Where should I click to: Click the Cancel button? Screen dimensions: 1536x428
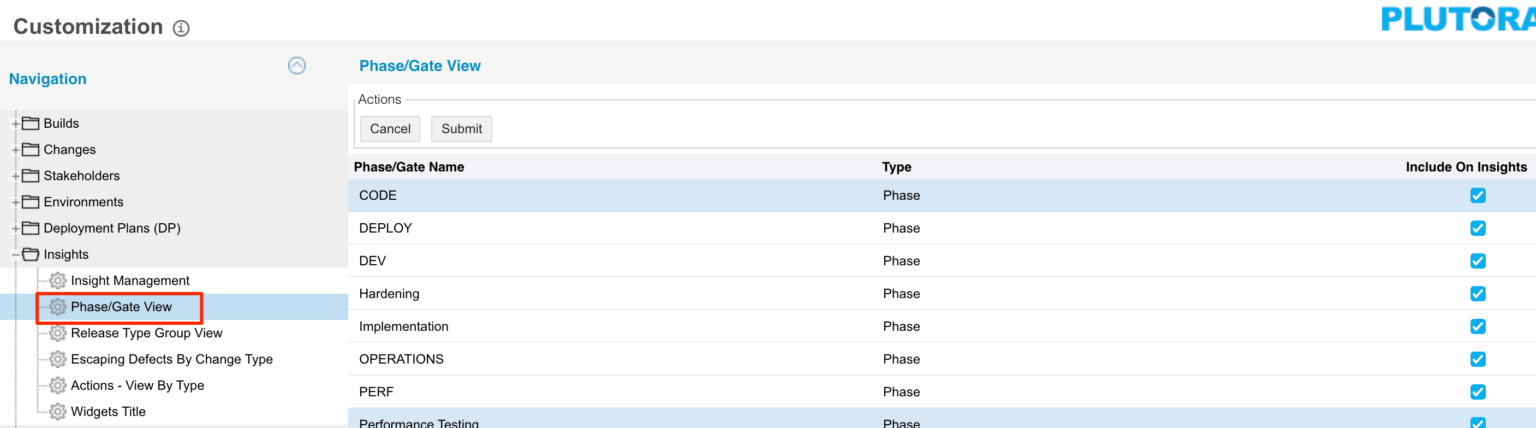[390, 129]
